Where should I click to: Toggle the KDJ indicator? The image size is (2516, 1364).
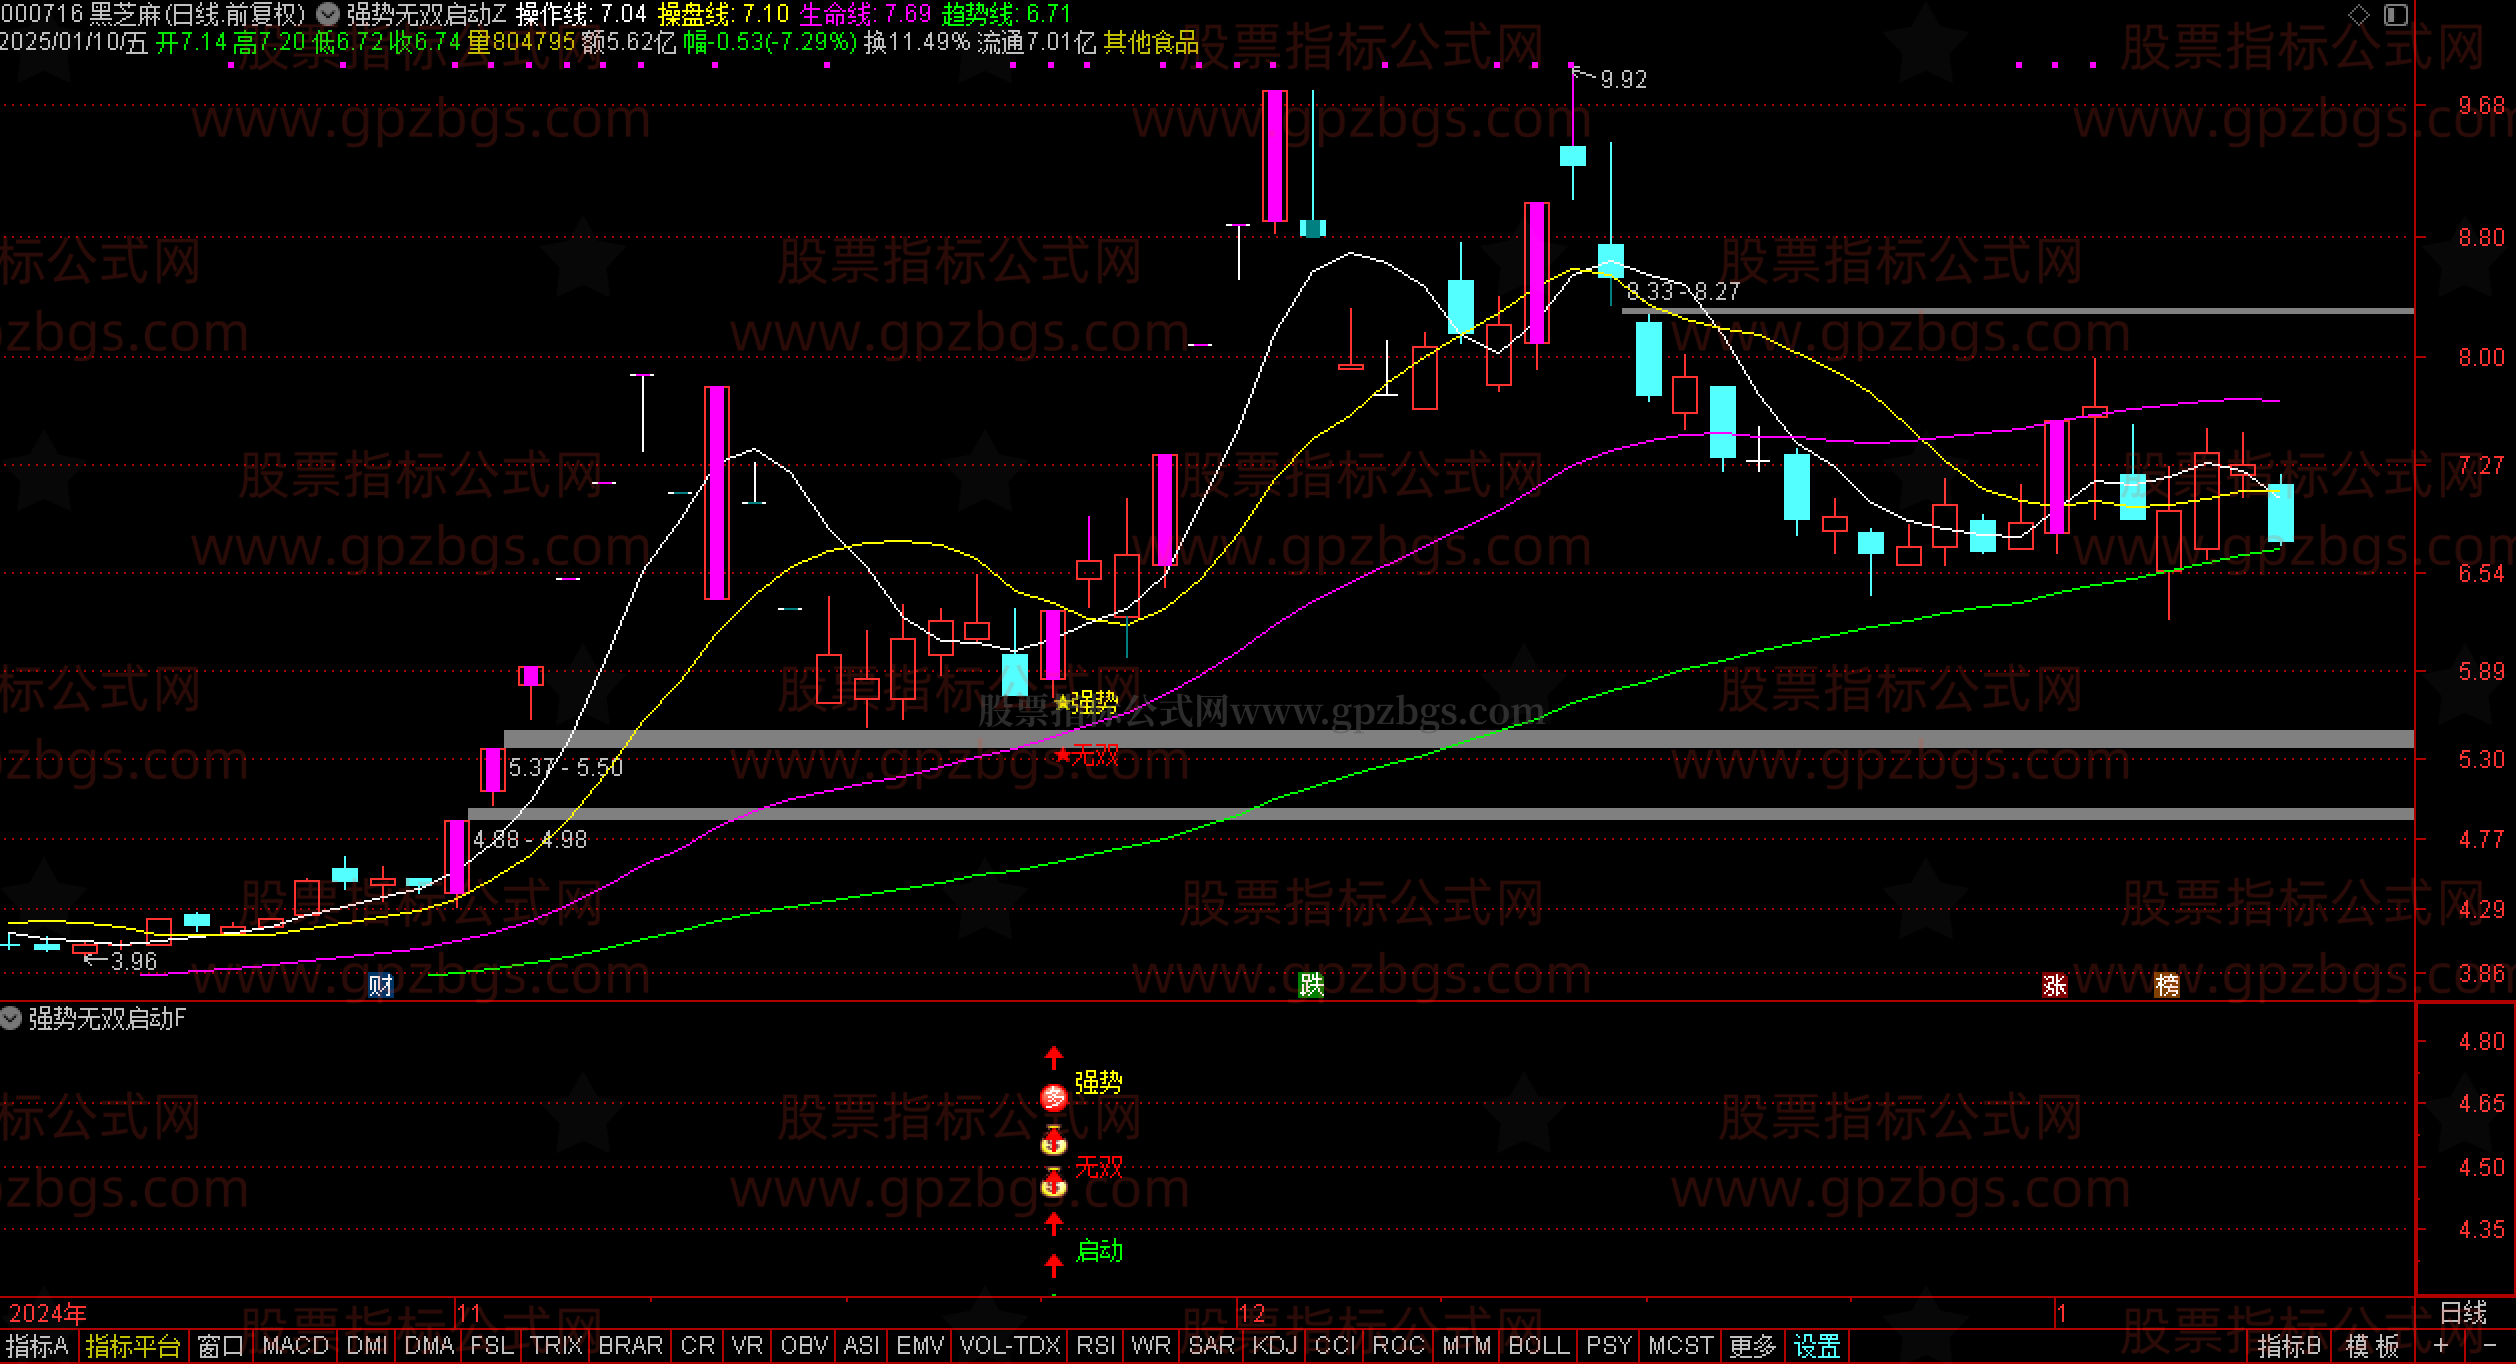point(1274,1346)
